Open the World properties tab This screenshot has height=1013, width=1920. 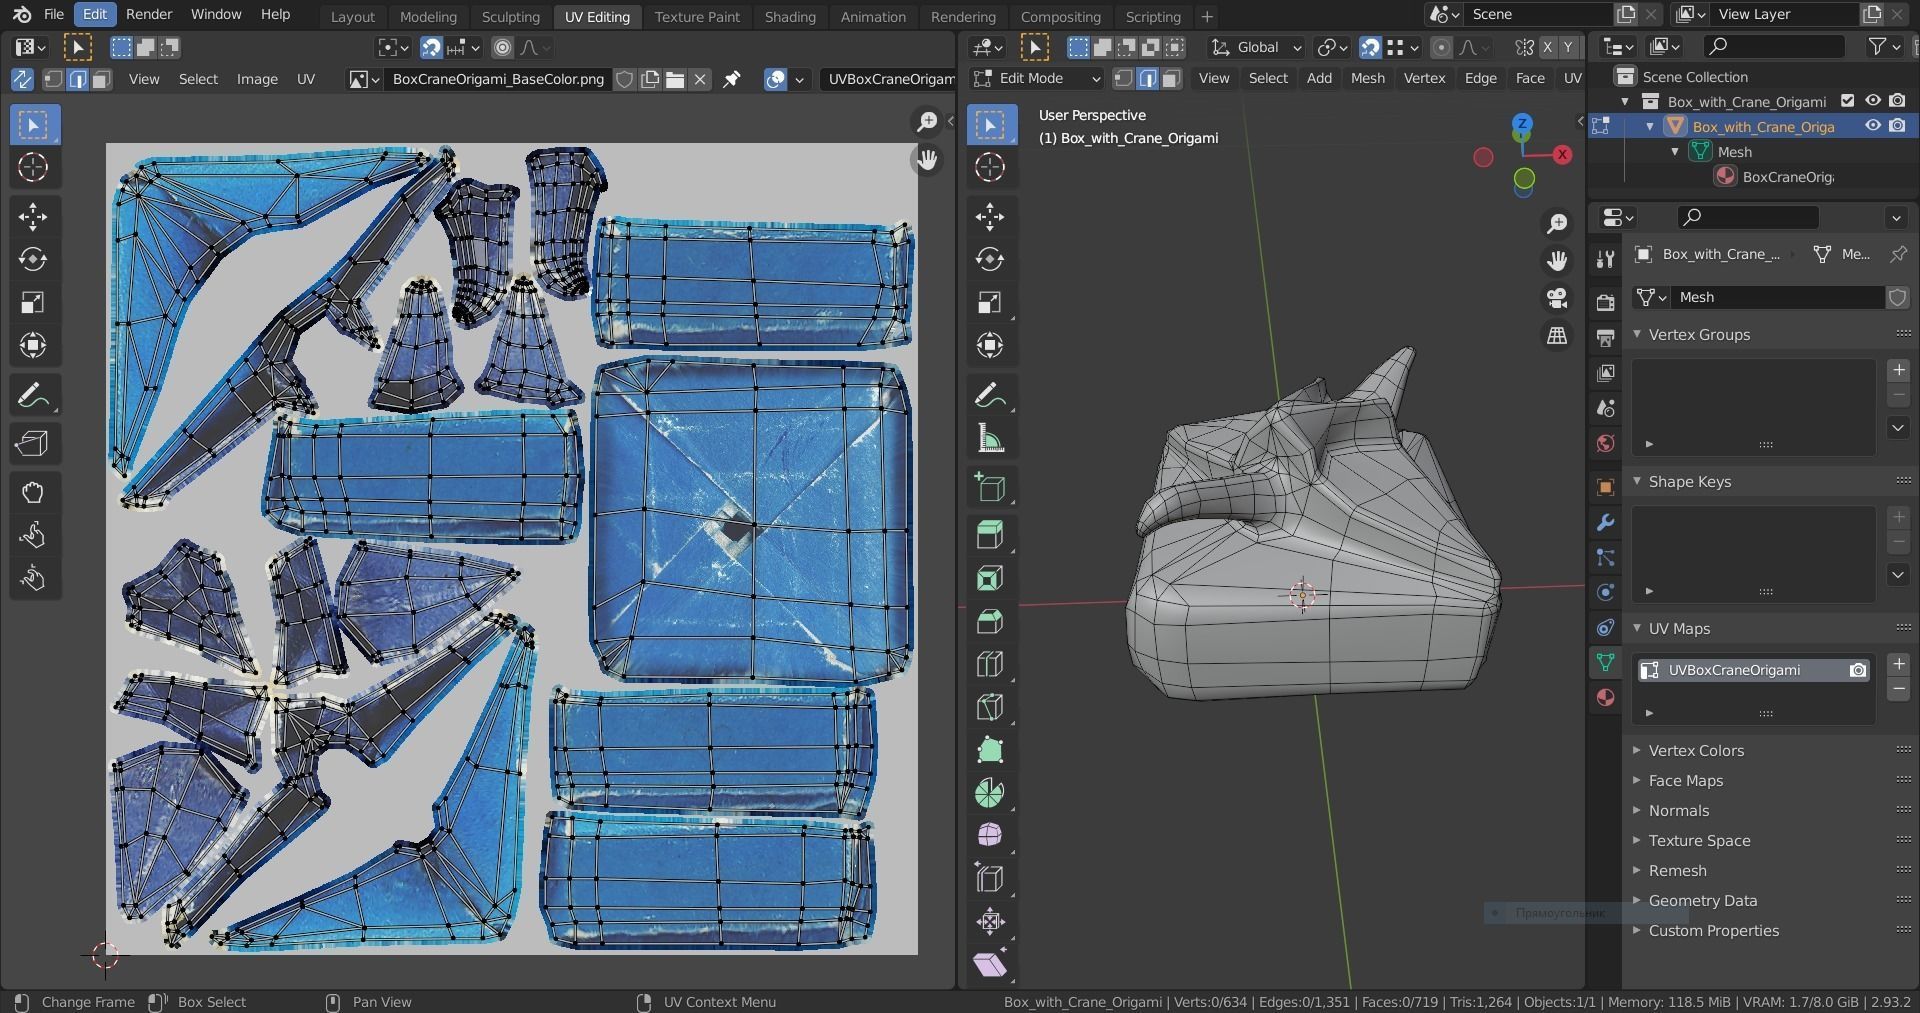pyautogui.click(x=1605, y=443)
